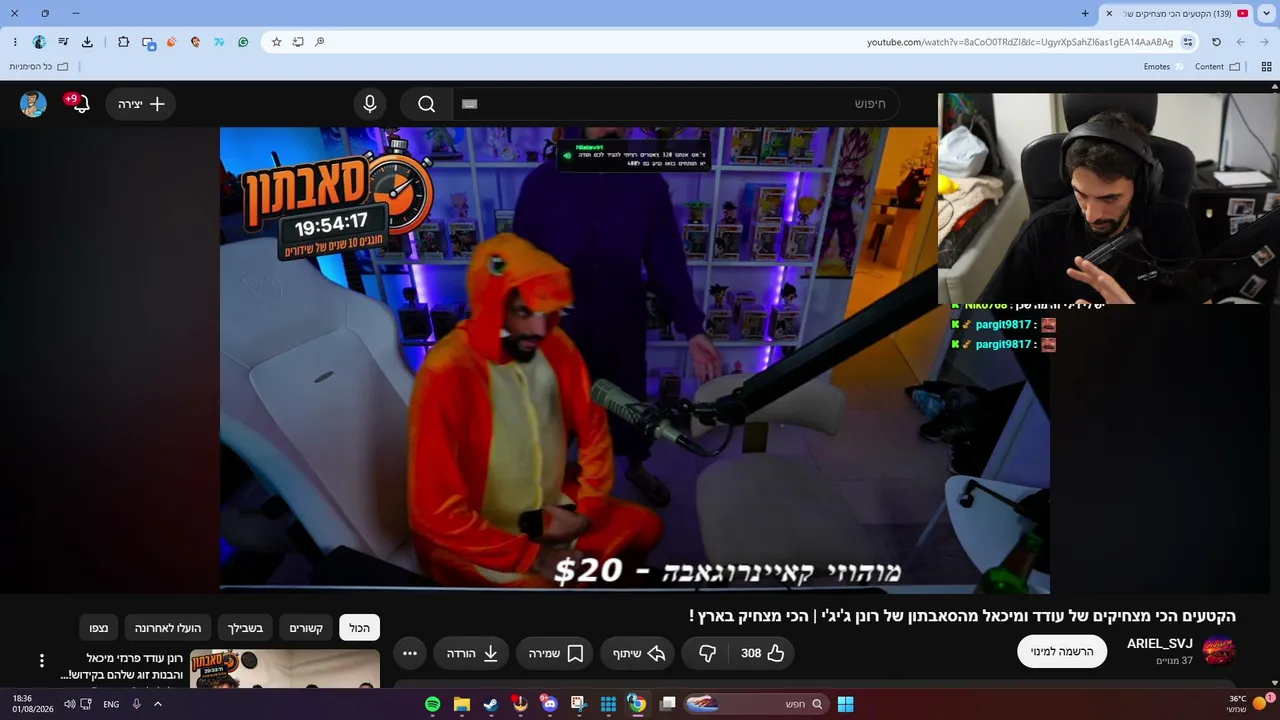Focus the YouTube search field
The width and height of the screenshot is (1280, 720).
click(676, 104)
